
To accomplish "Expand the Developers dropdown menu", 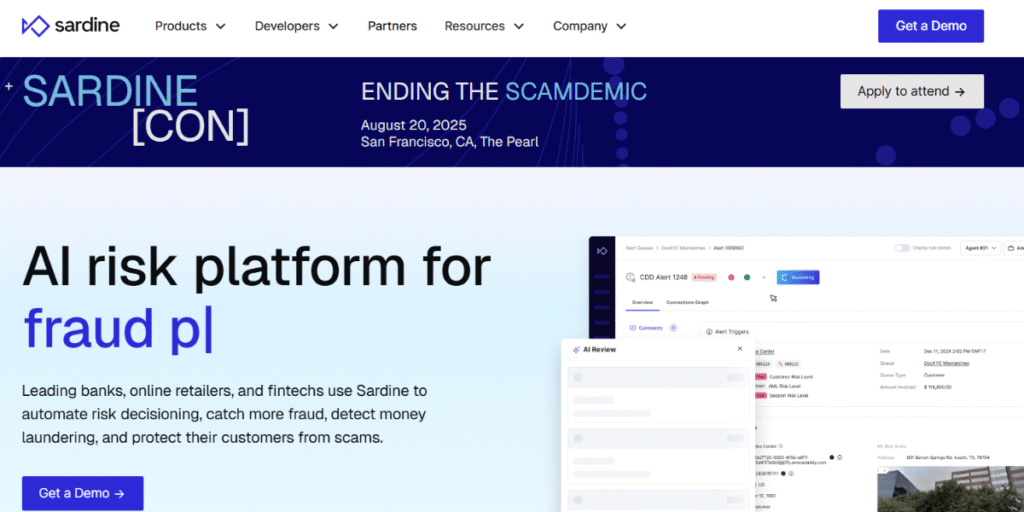I will pos(296,26).
